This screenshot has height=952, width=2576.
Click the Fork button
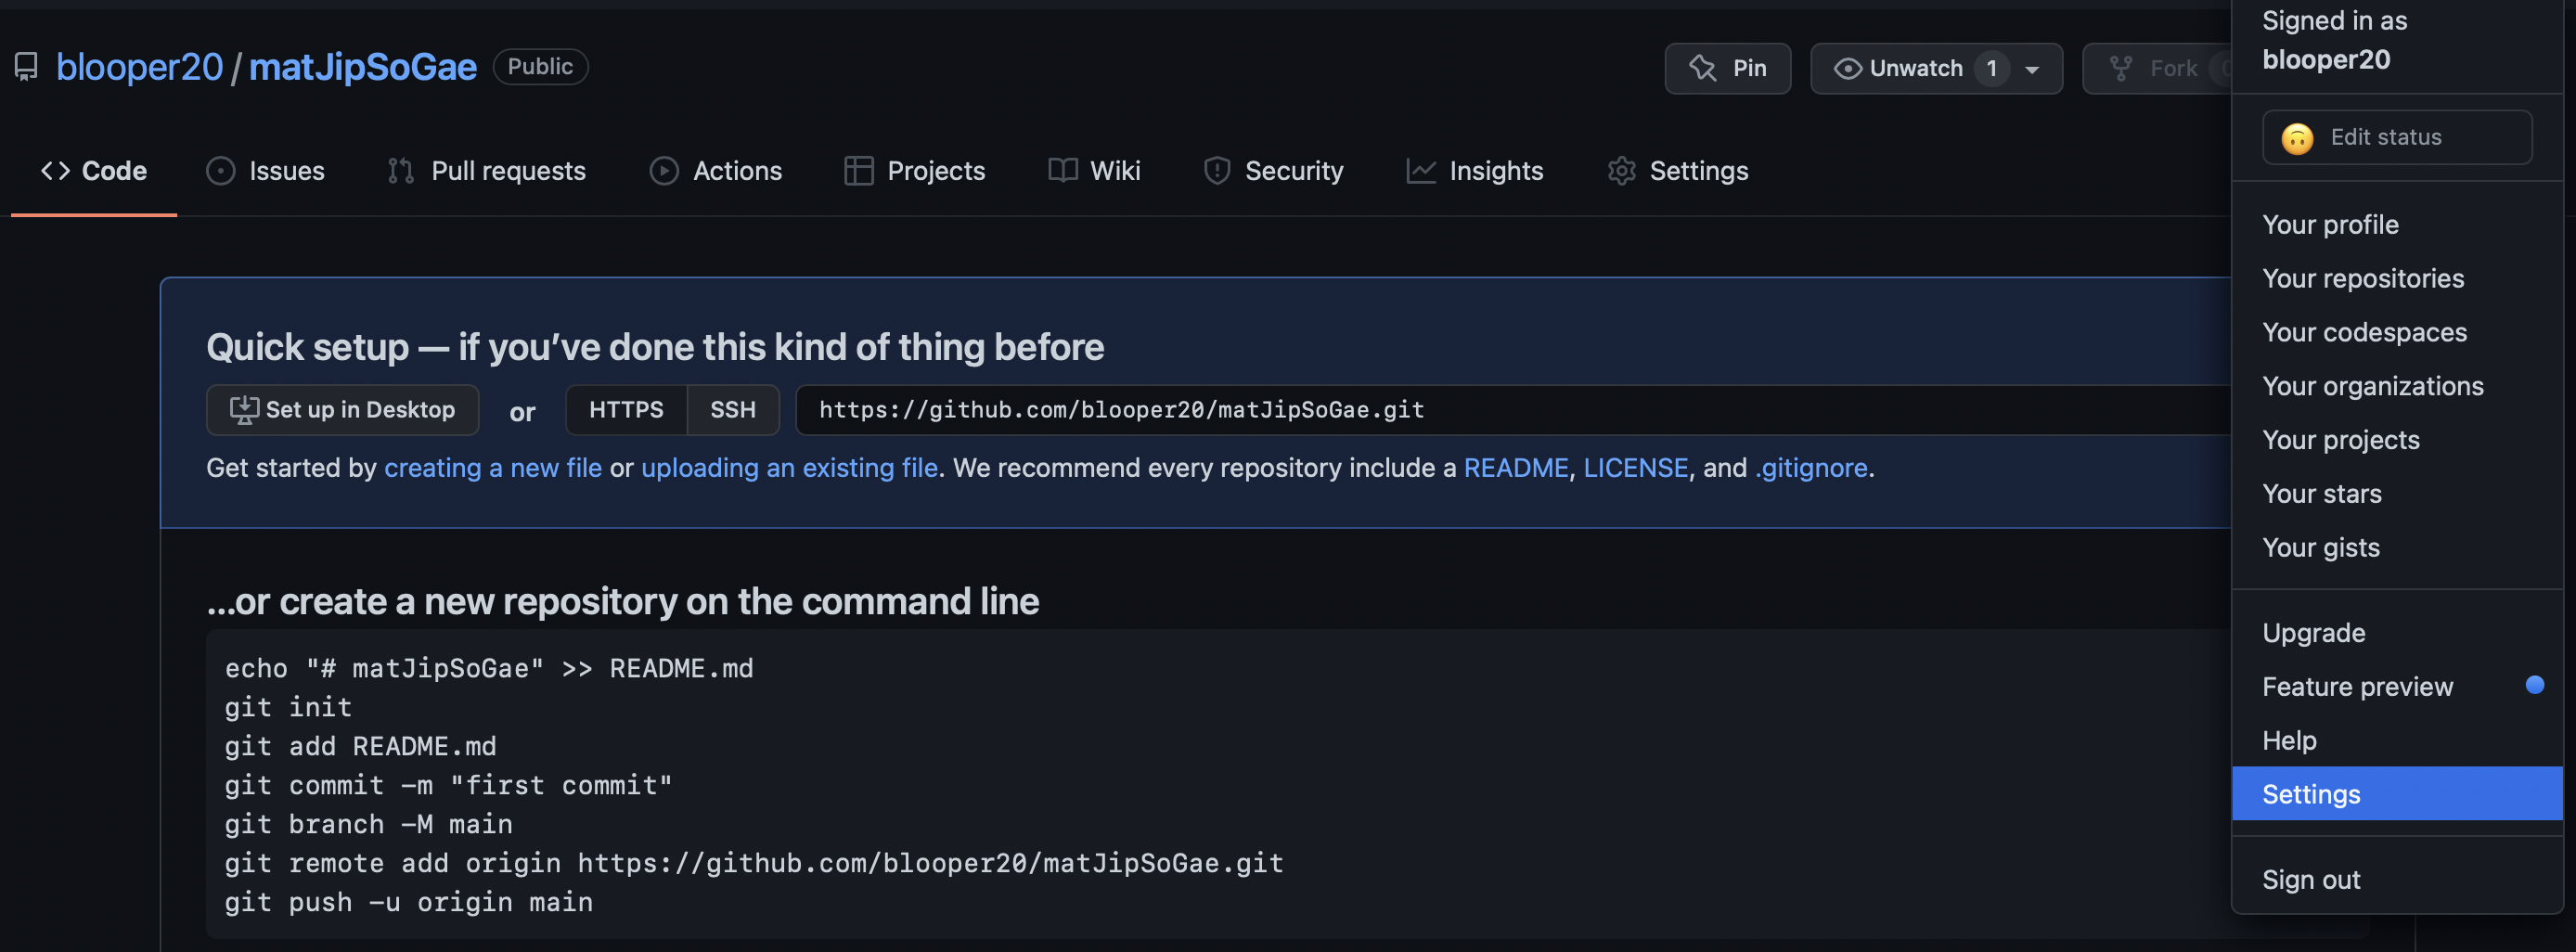pos(2157,68)
